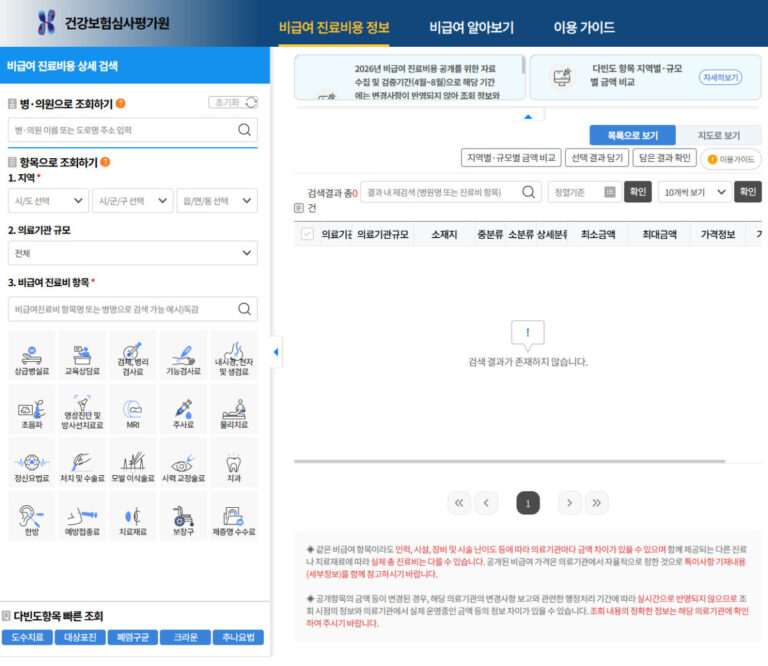Click the hospital search magnifier icon
Screen dimensions: 768x666
tap(244, 130)
